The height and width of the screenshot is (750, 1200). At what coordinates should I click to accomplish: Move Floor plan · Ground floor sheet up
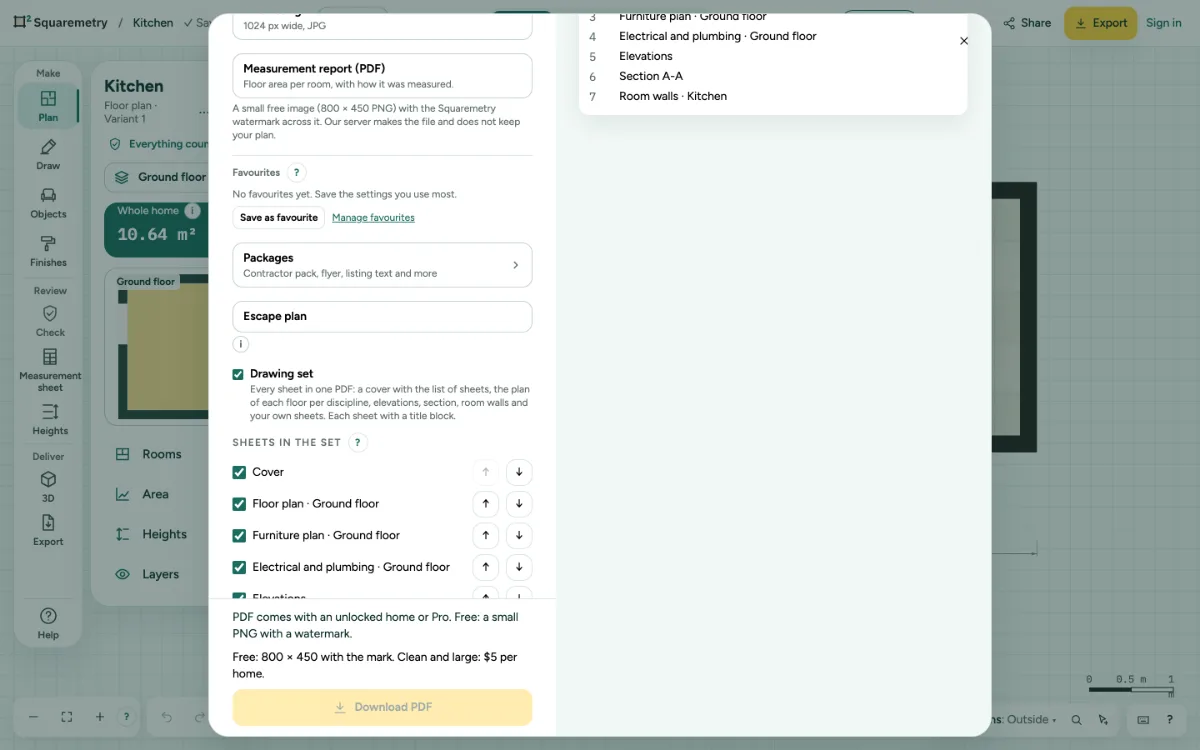(485, 504)
